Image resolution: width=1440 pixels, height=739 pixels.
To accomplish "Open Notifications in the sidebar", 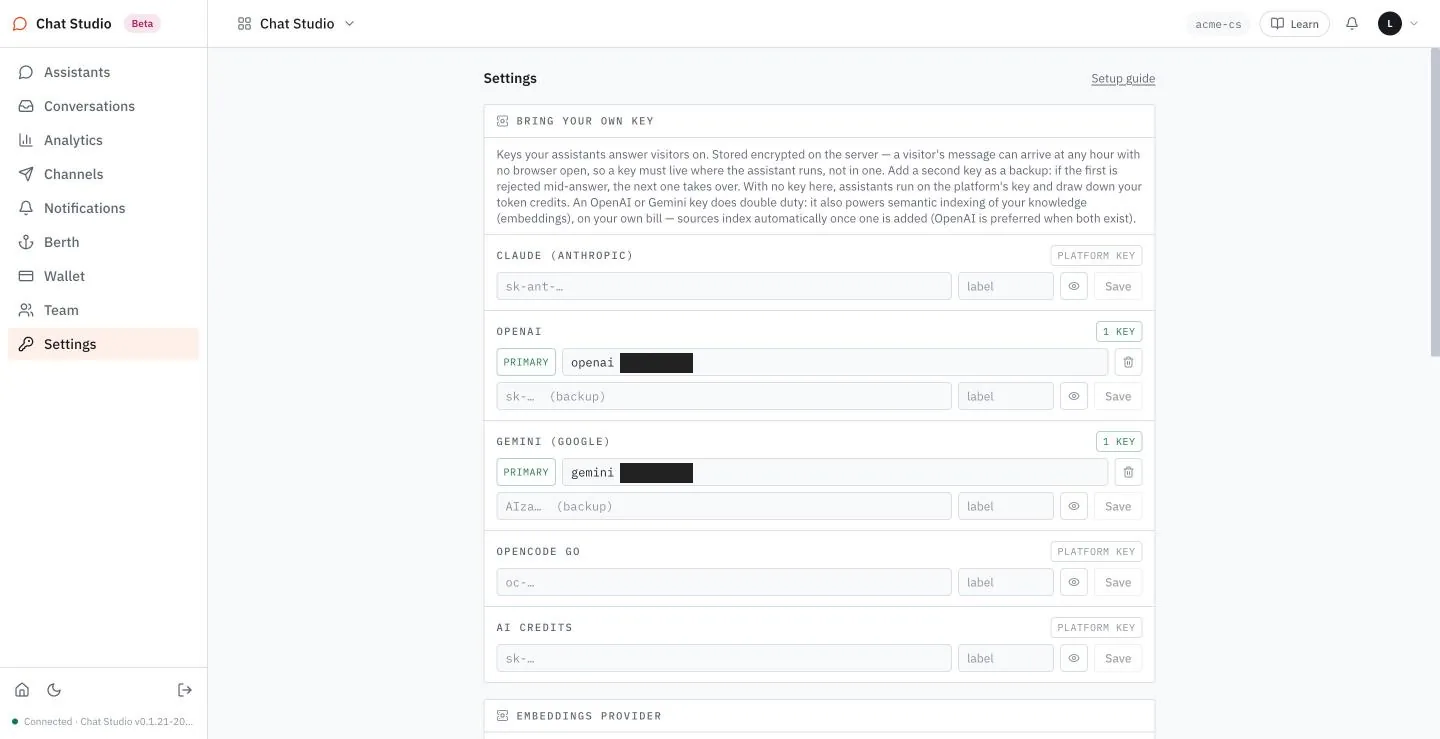I will click(x=104, y=208).
